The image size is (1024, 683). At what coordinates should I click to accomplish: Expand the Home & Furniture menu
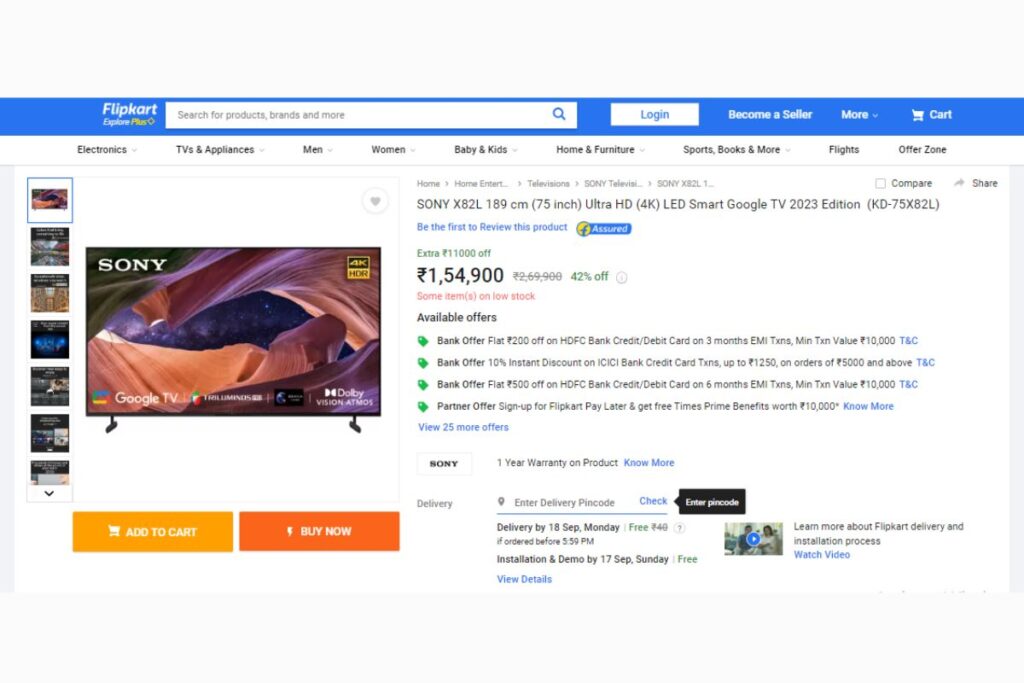click(600, 150)
